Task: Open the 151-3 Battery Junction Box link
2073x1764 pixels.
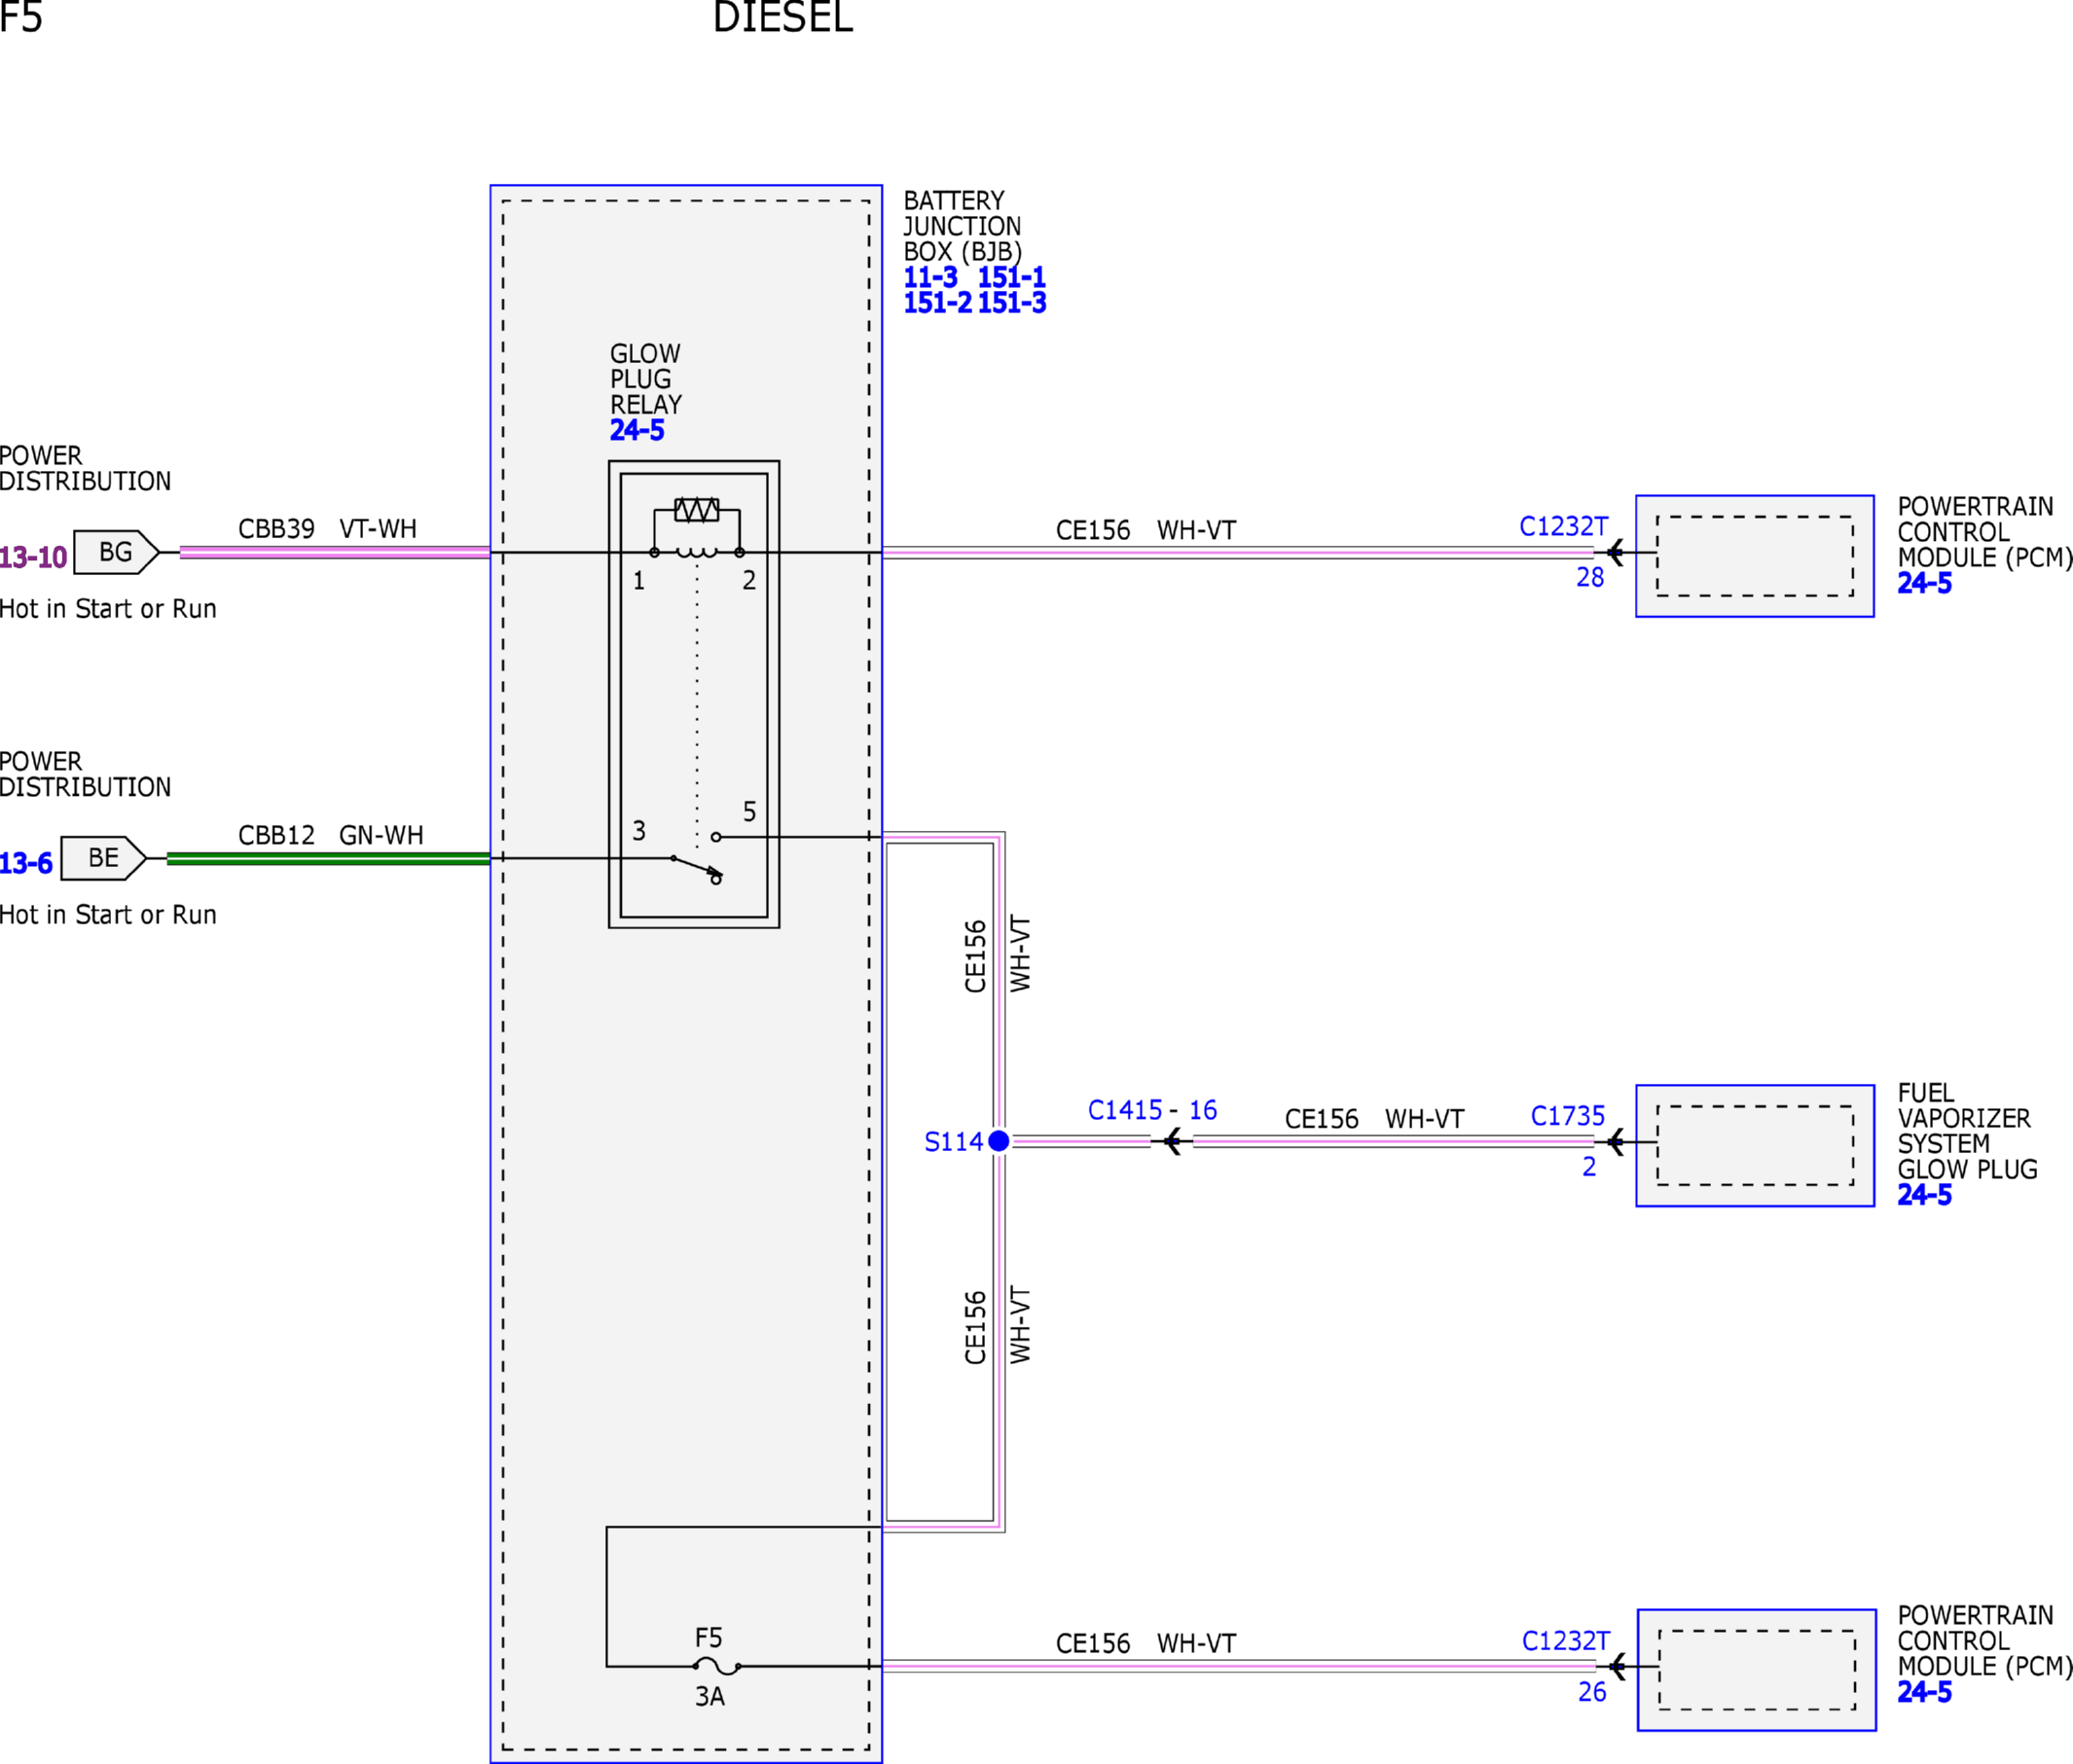Action: click(x=1011, y=303)
